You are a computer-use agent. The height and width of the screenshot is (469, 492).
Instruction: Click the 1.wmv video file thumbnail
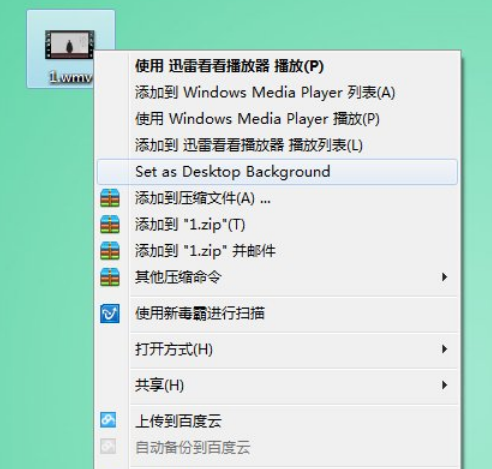click(x=70, y=45)
